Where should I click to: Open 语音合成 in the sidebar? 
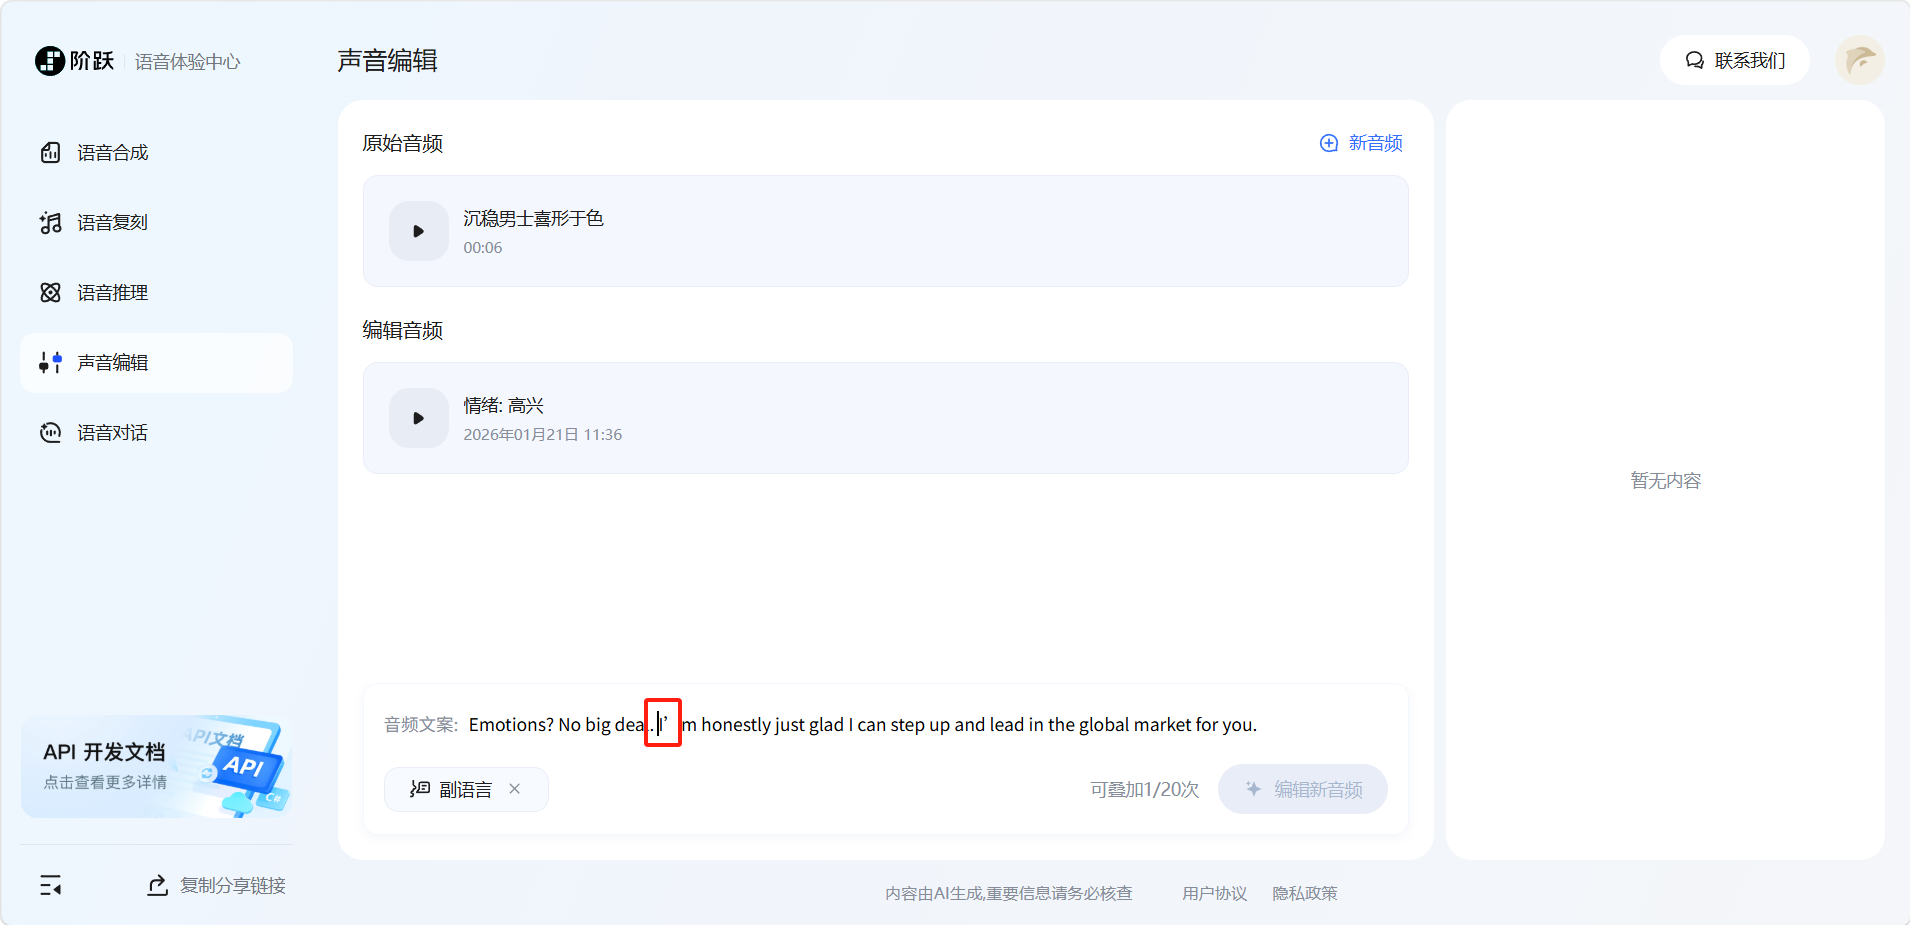tap(112, 153)
